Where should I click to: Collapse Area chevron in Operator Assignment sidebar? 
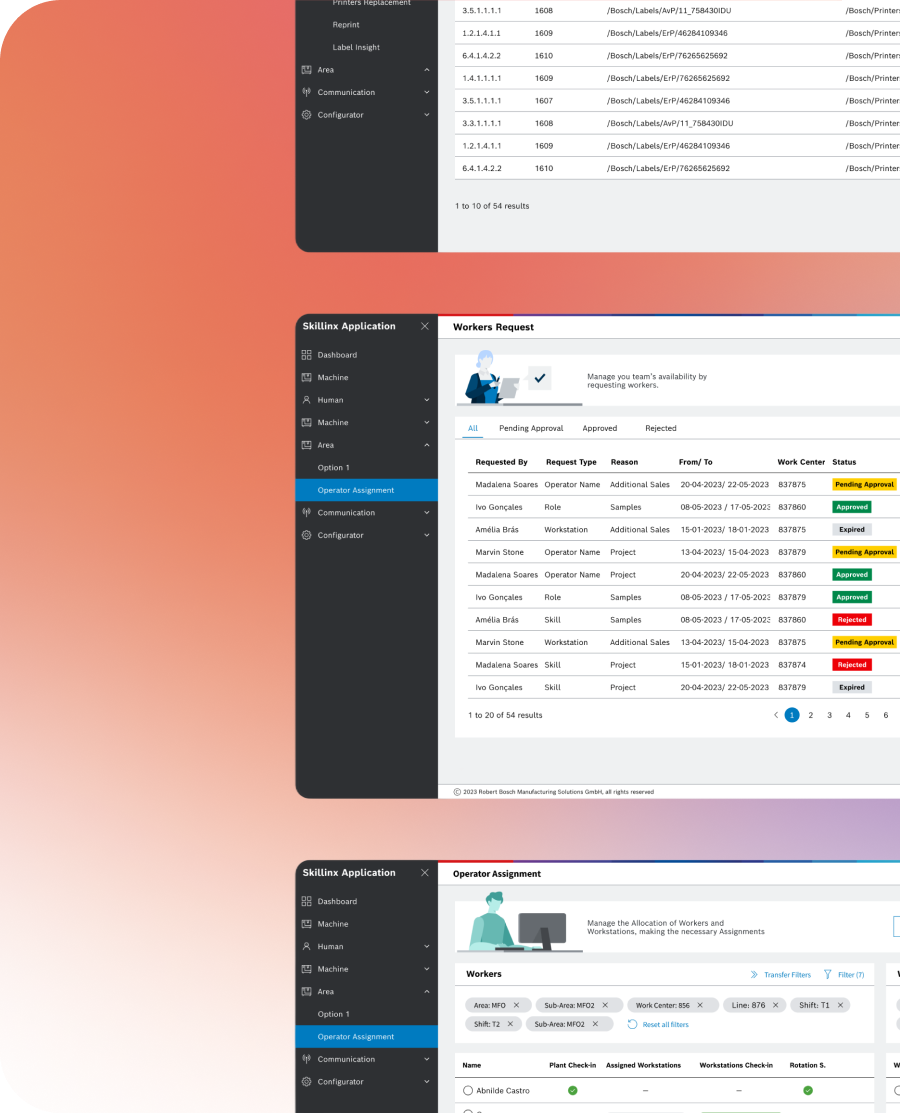[427, 992]
